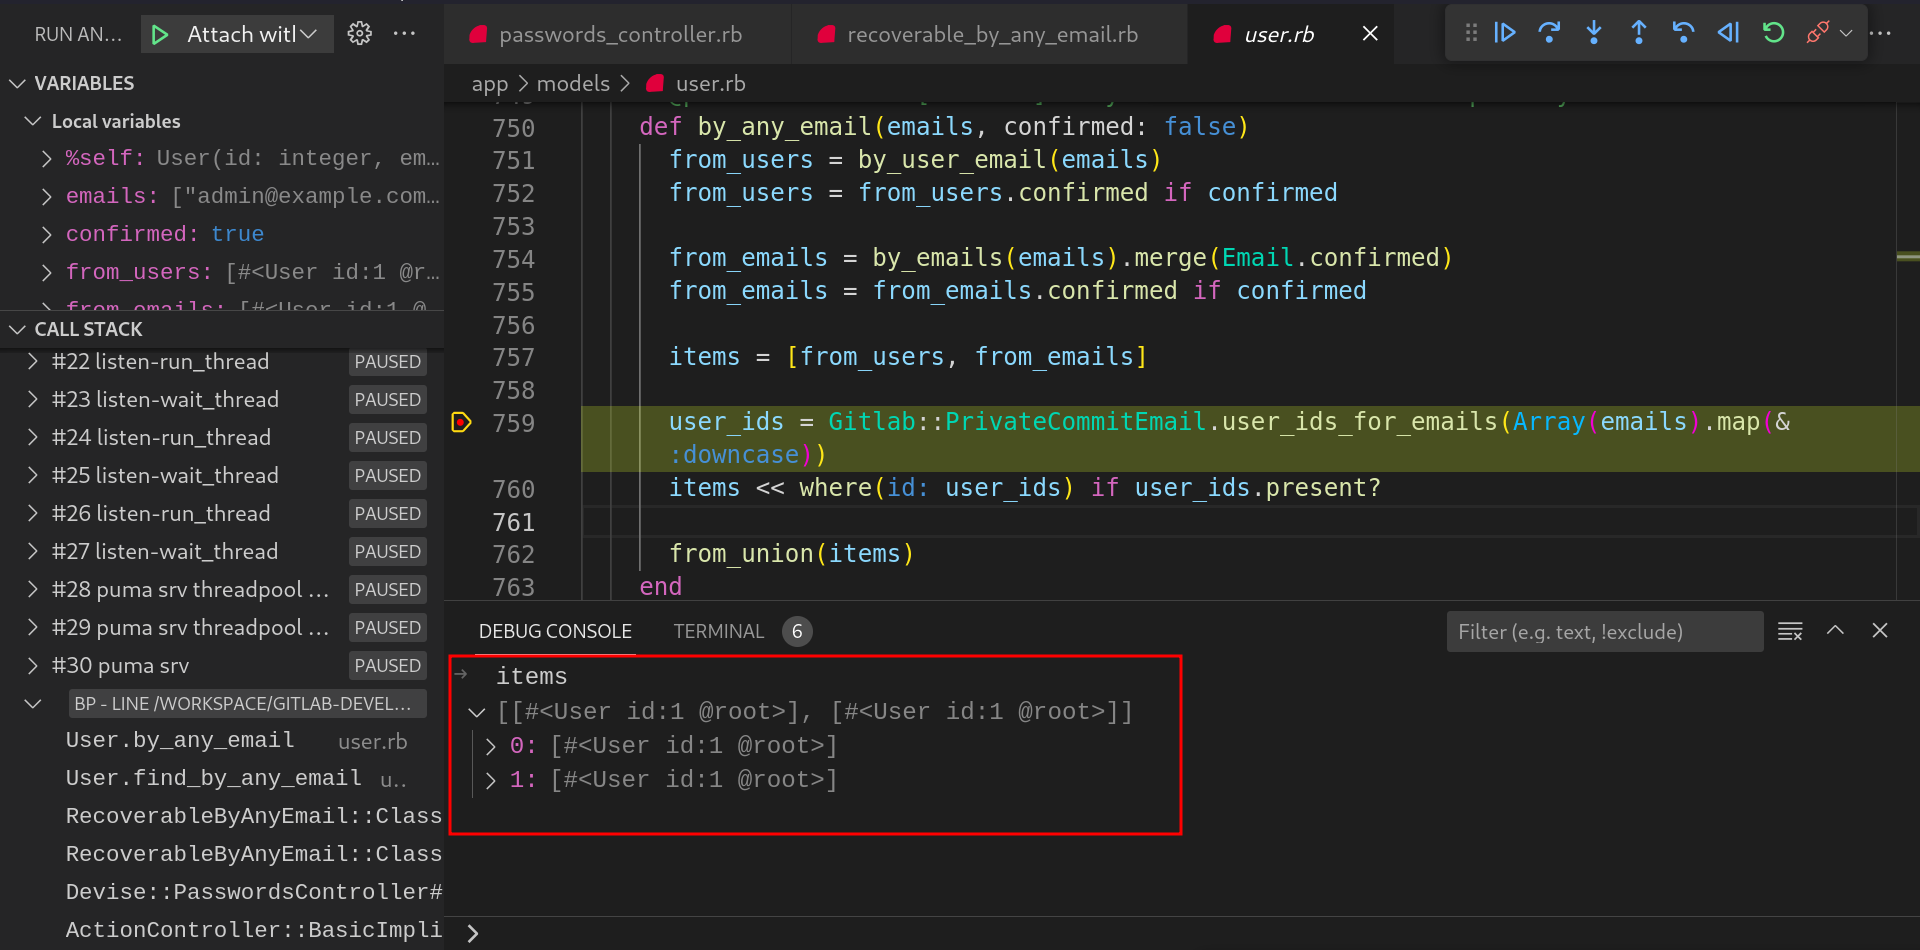Click the app breadcrumb segment
The height and width of the screenshot is (950, 1920).
pos(490,84)
